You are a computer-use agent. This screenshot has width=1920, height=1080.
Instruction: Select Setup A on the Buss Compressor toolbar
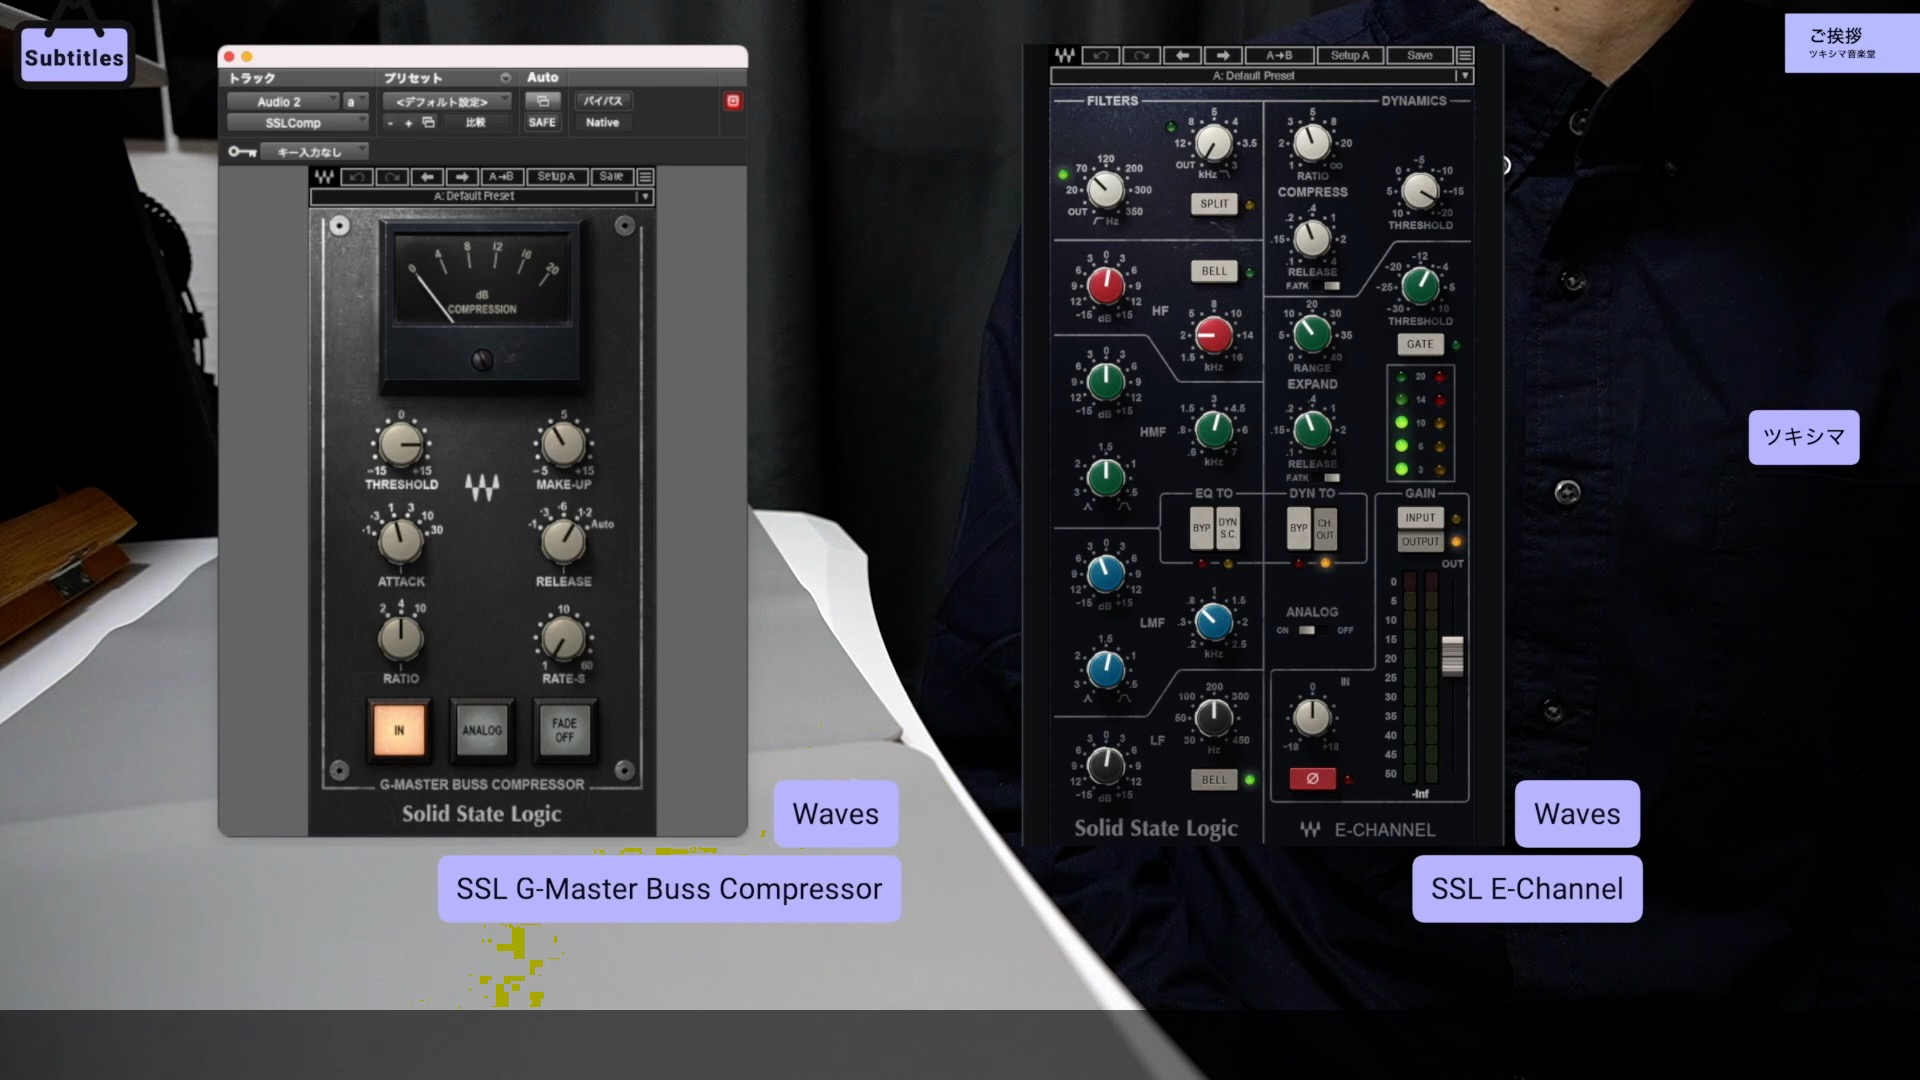tap(556, 176)
